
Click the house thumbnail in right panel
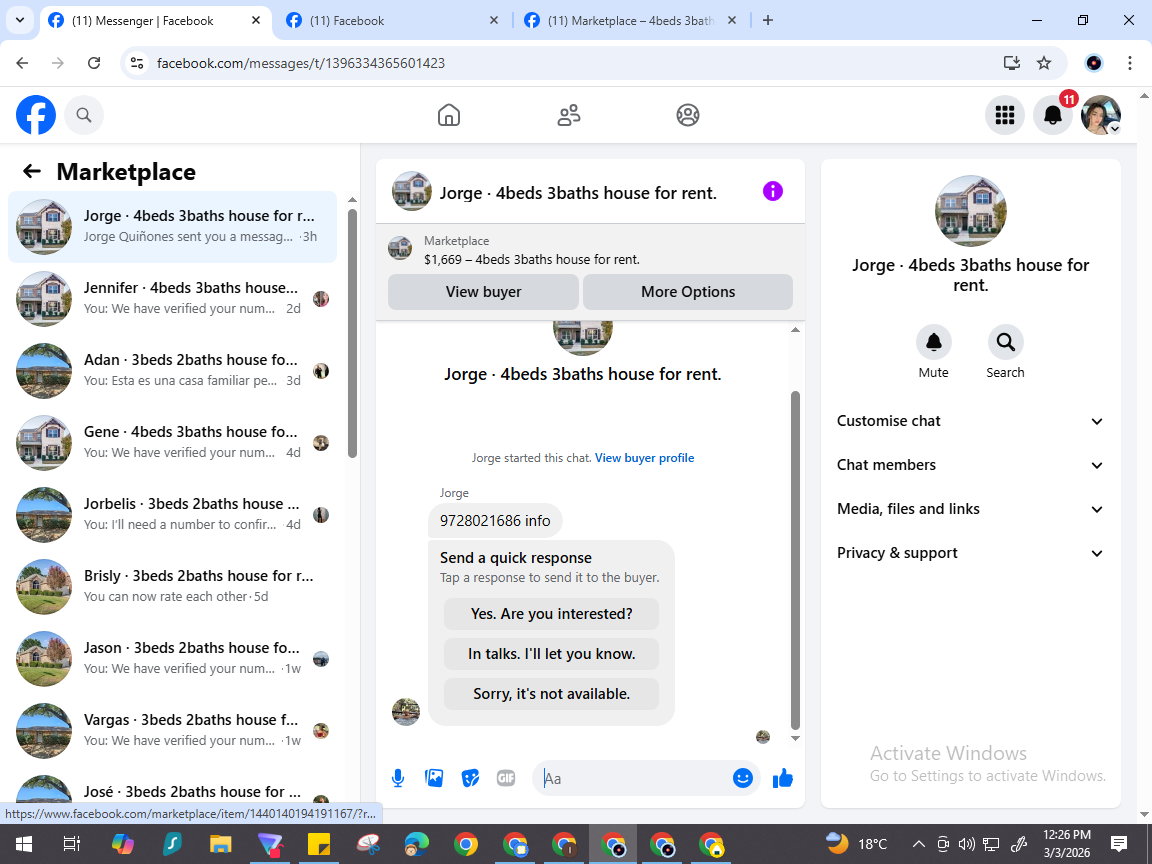tap(971, 211)
